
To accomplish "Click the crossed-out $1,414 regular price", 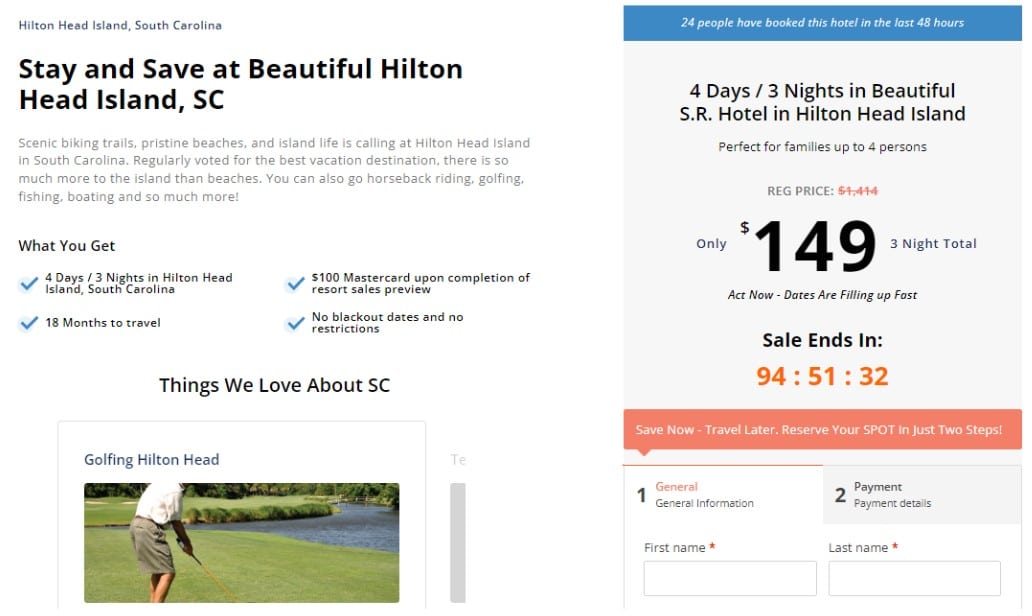I will (857, 191).
